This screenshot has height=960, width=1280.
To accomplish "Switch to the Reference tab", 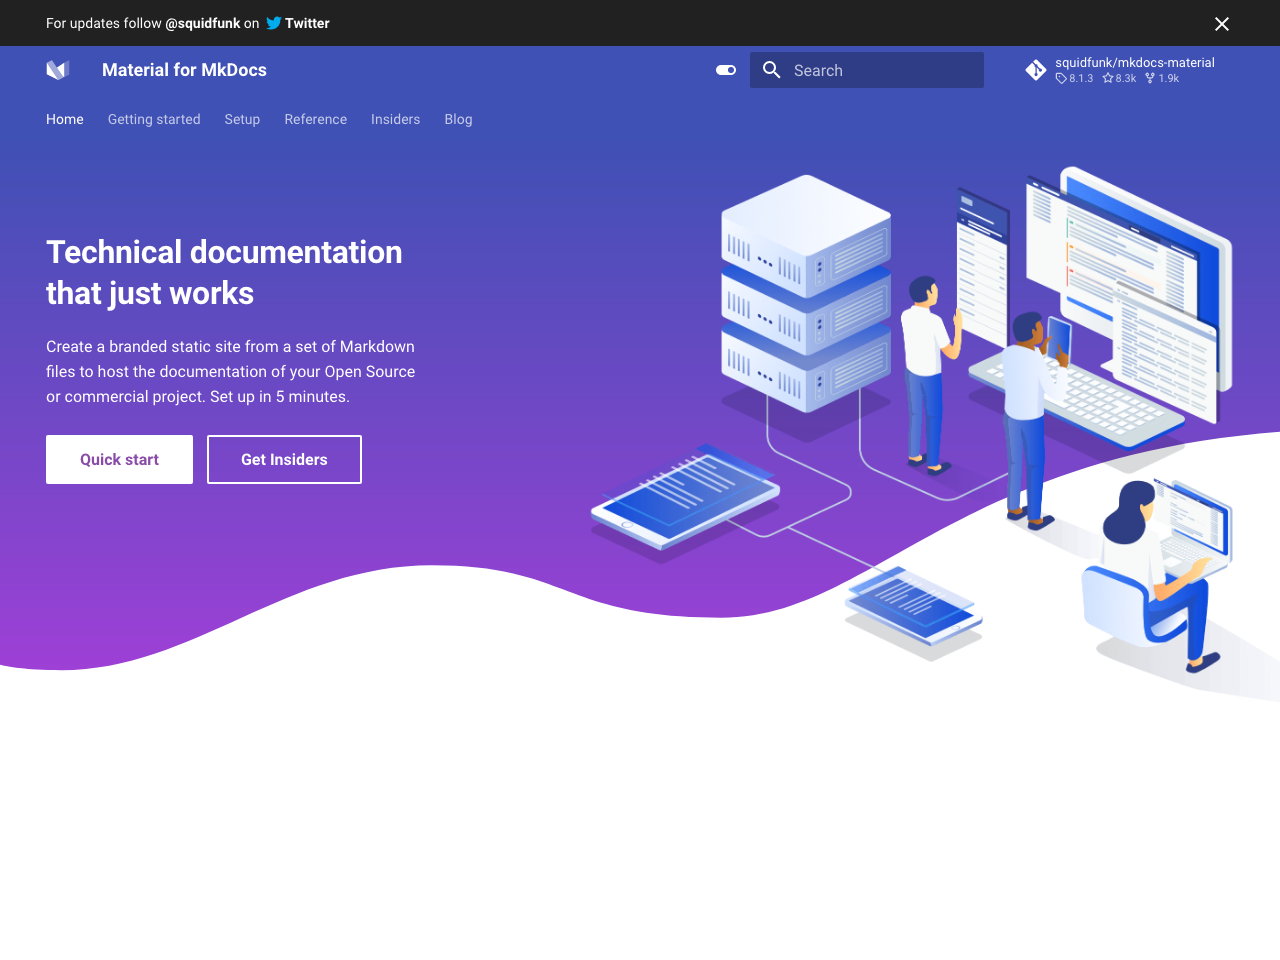I will point(315,119).
